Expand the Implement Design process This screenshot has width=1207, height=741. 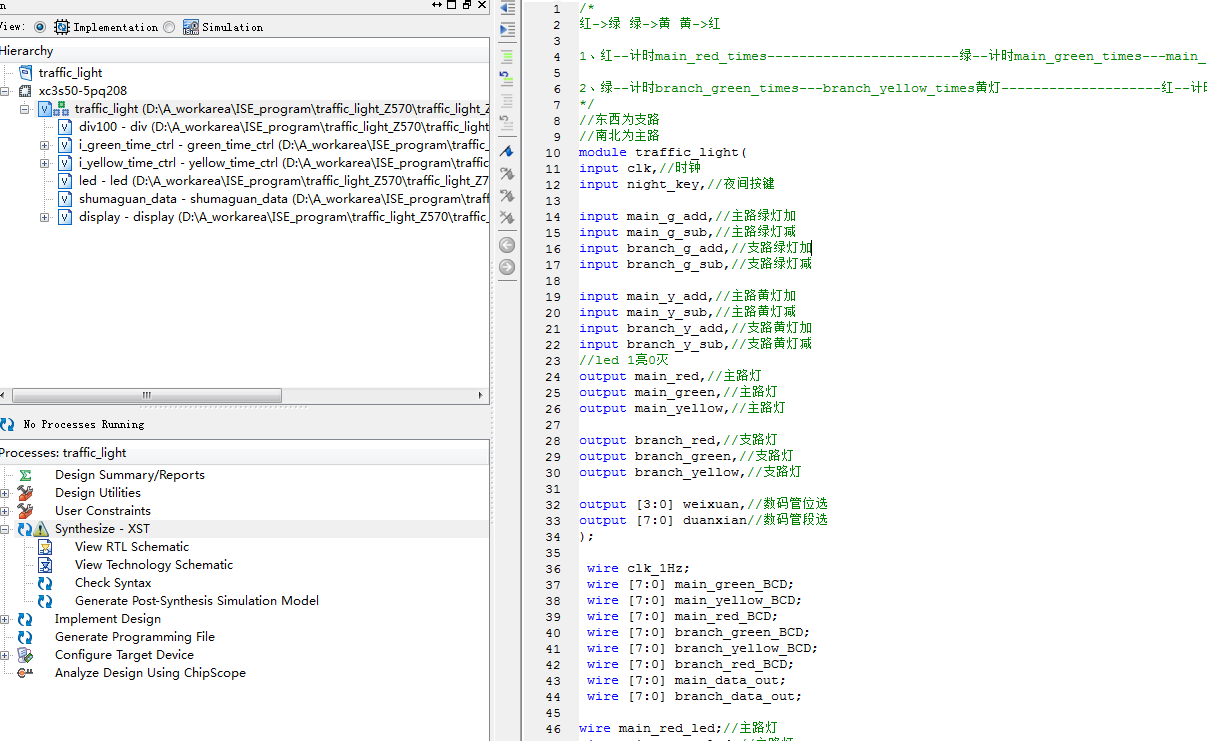(5, 619)
